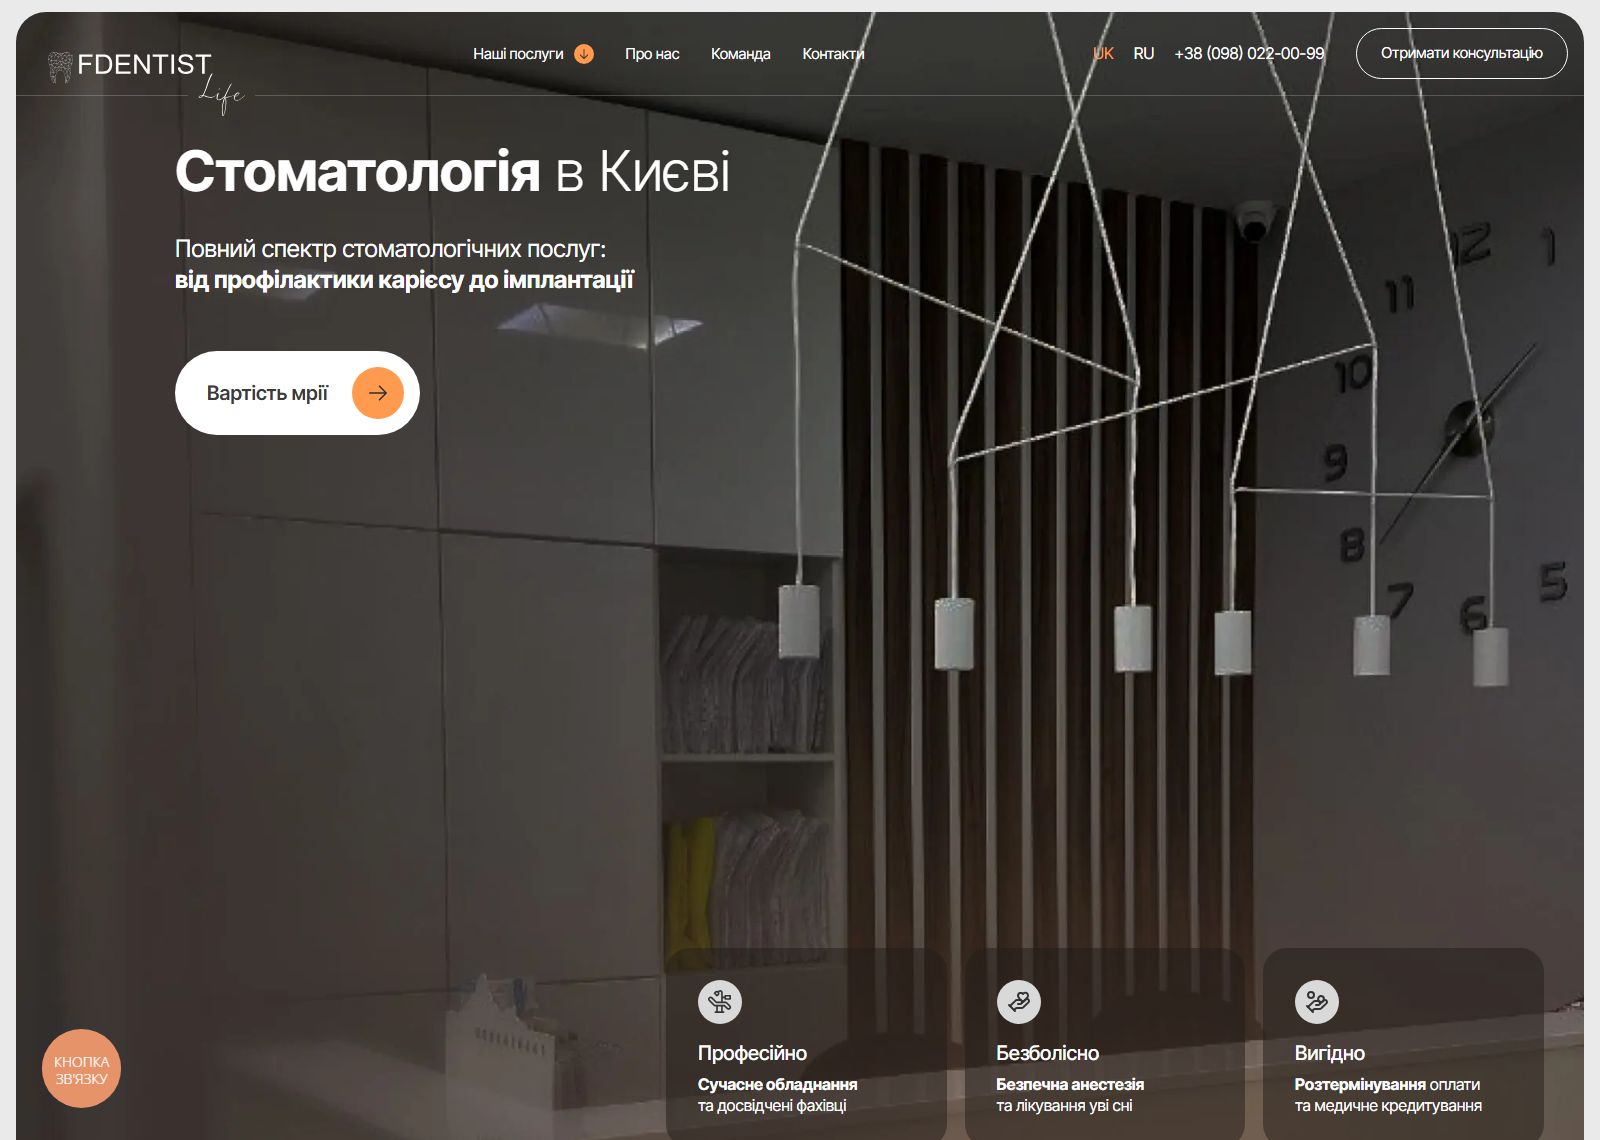This screenshot has width=1600, height=1140.
Task: Select the Професійно card heading
Action: coord(752,1053)
